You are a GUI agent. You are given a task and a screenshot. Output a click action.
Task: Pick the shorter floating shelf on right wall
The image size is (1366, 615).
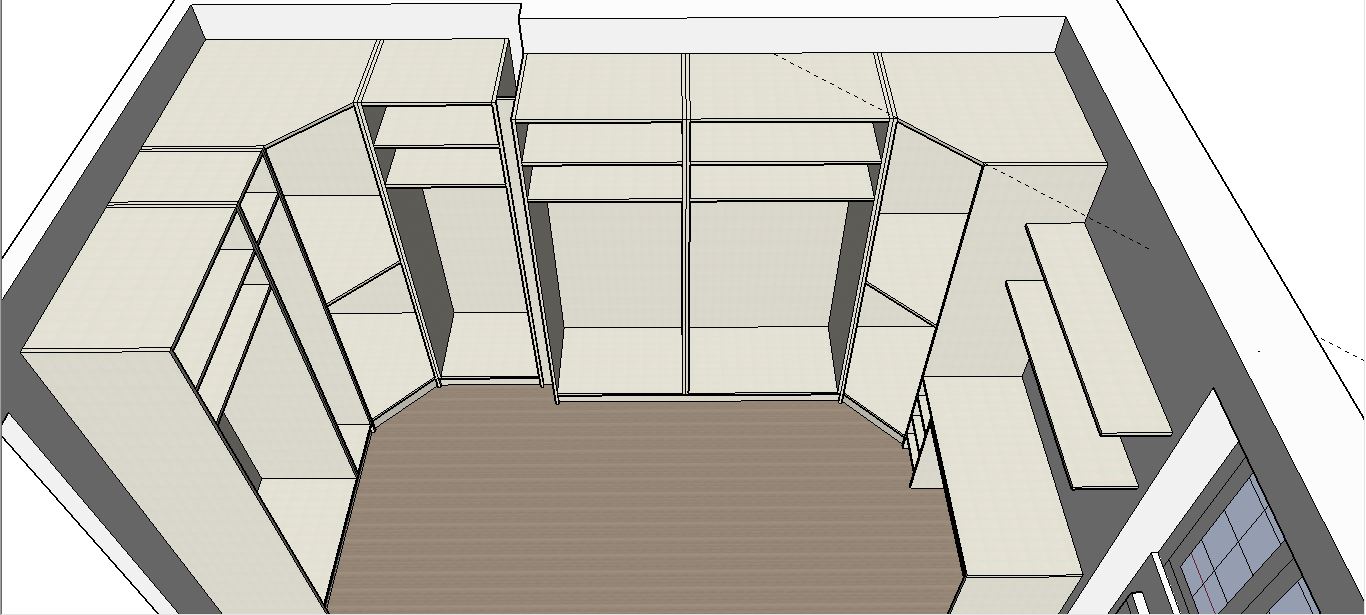click(1070, 385)
